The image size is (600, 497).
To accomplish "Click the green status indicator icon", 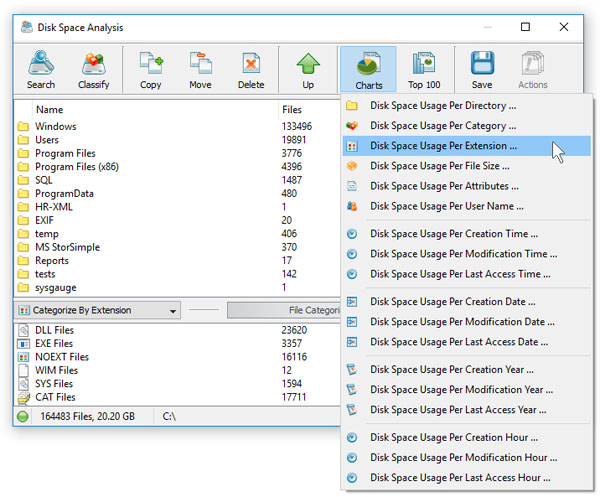I will click(23, 416).
